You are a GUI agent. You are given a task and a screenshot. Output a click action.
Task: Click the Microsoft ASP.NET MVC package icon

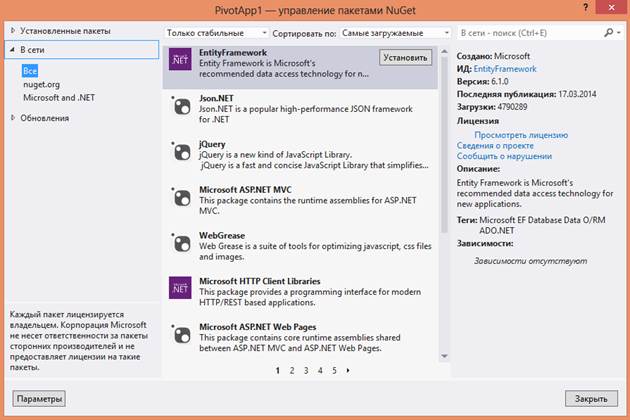point(181,198)
